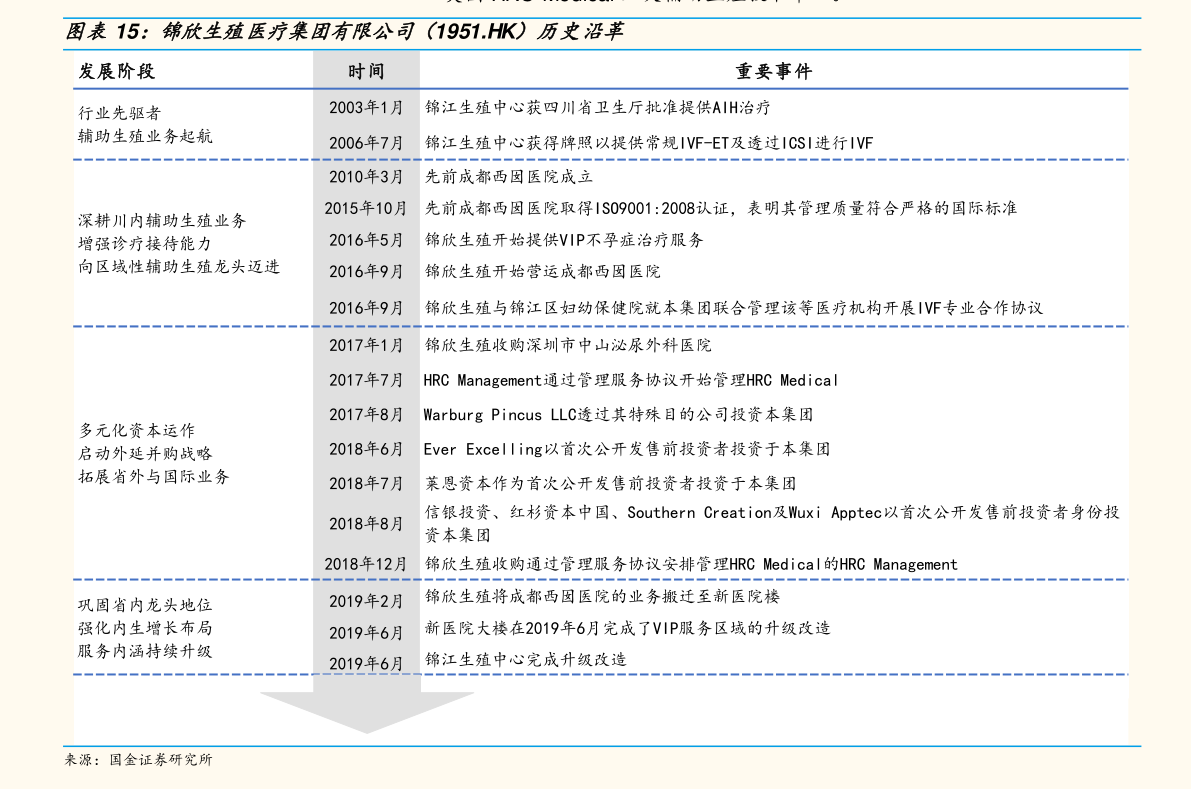Click event about Warburg Pincus LLC
1191x789 pixels.
618,415
